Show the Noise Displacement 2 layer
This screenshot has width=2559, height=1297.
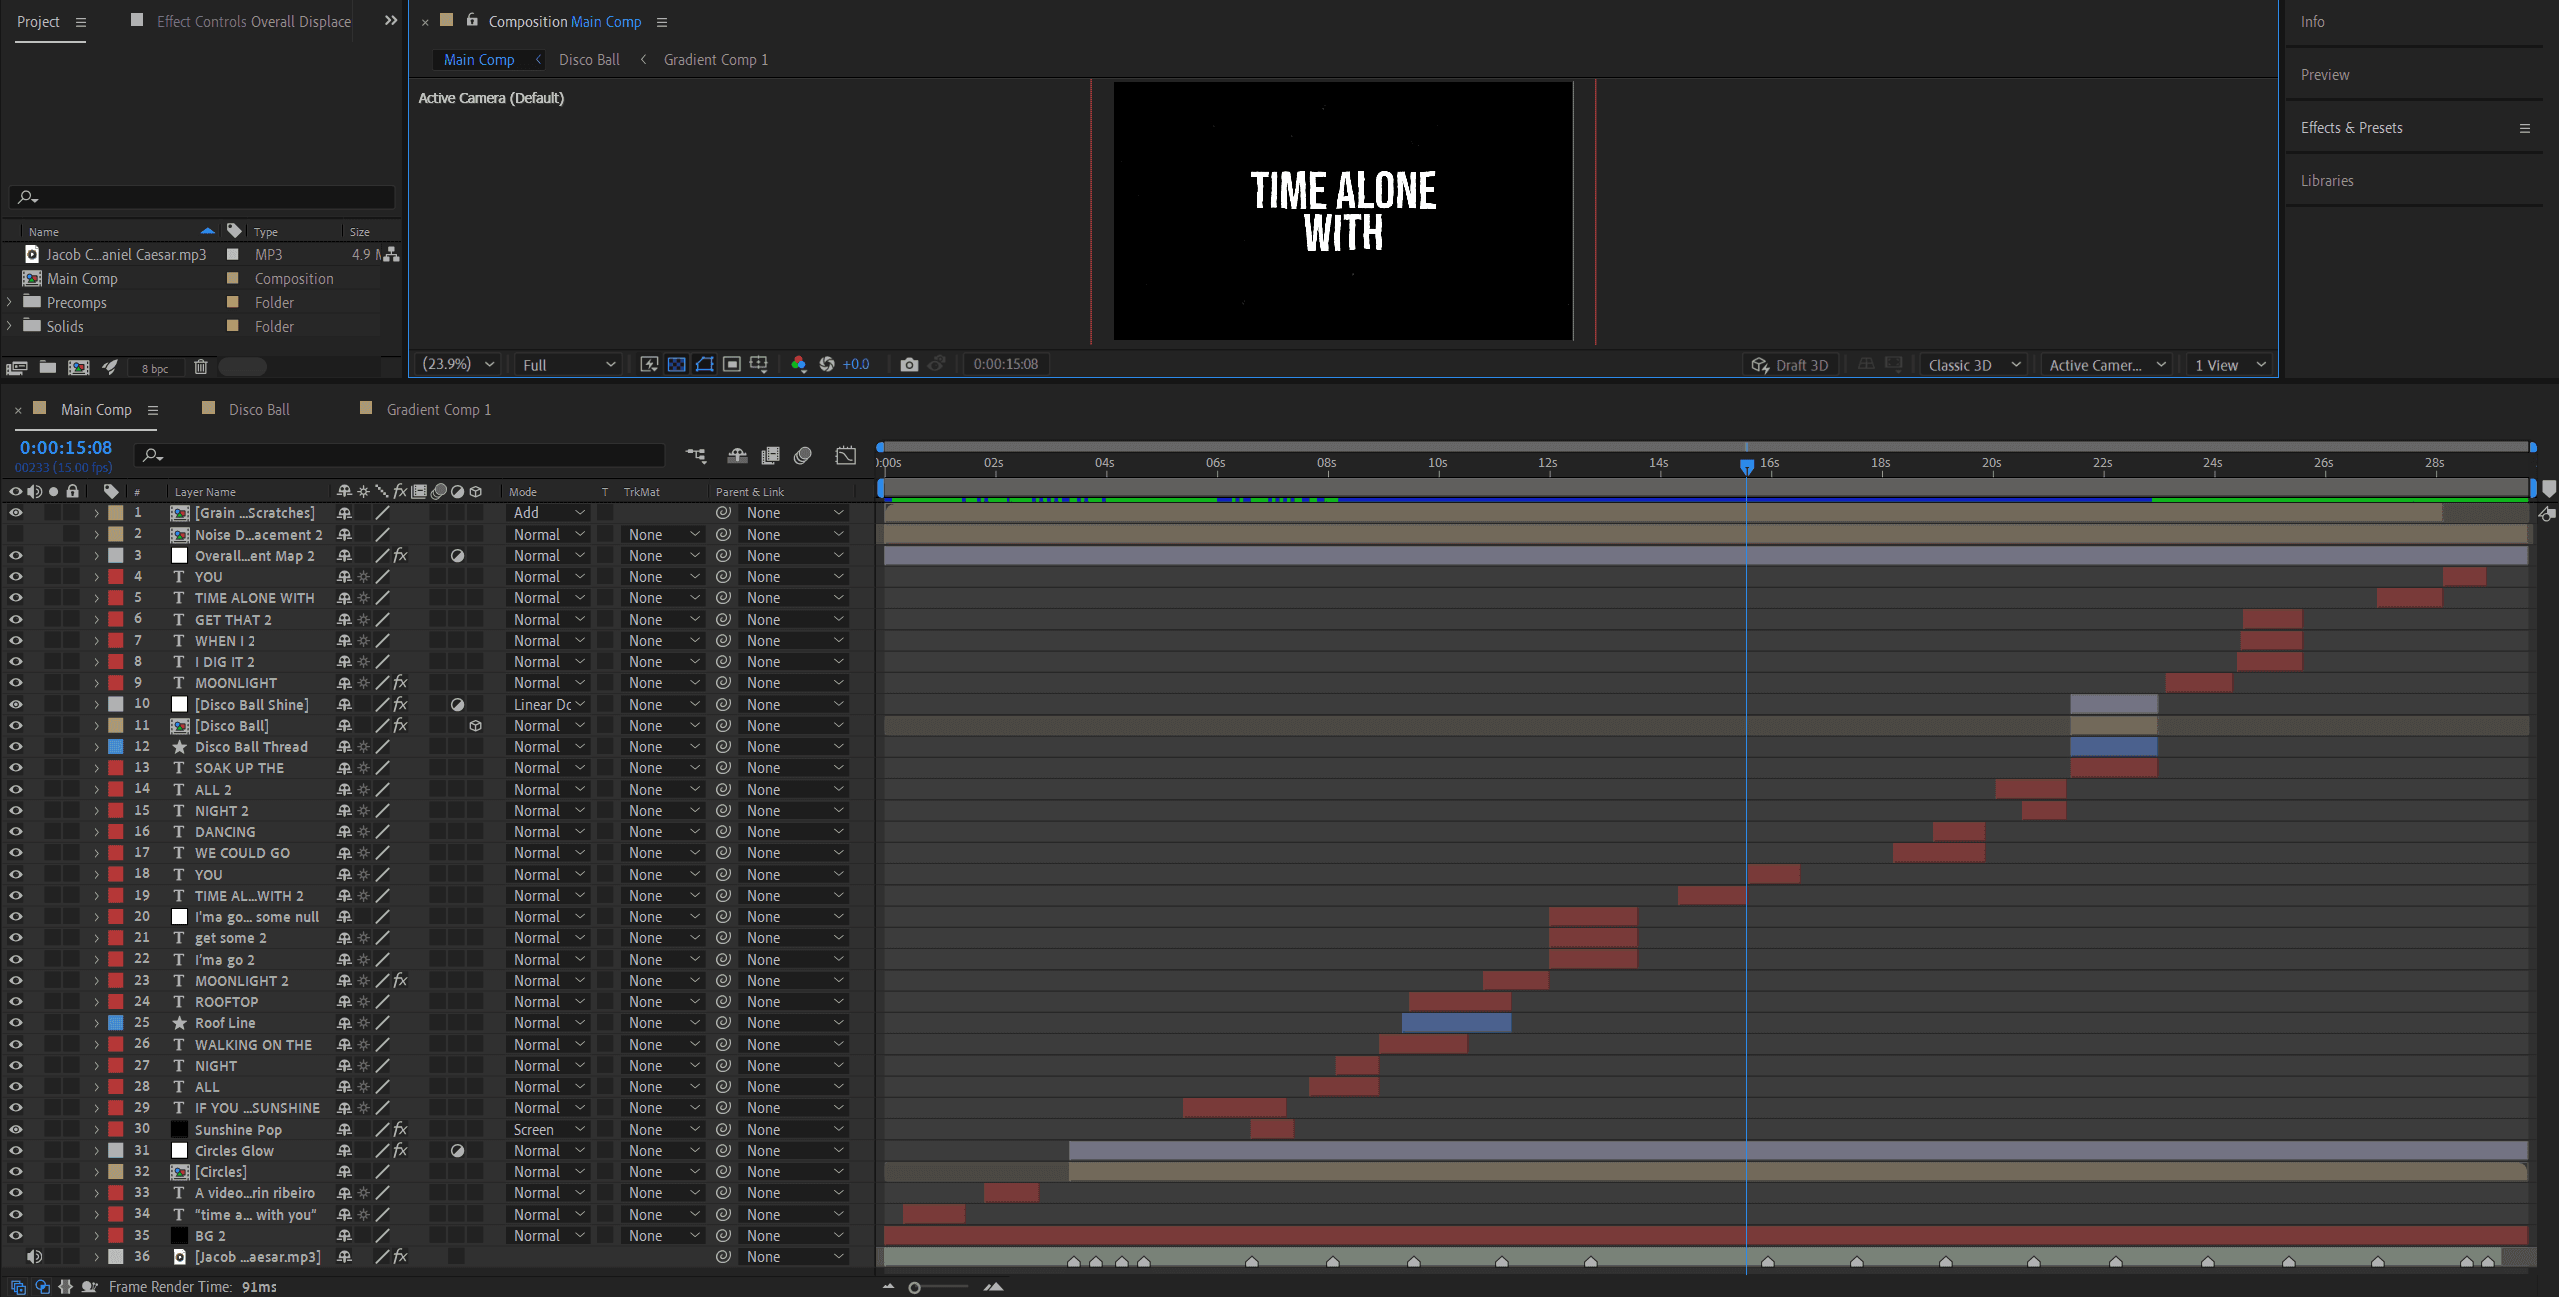[16, 534]
